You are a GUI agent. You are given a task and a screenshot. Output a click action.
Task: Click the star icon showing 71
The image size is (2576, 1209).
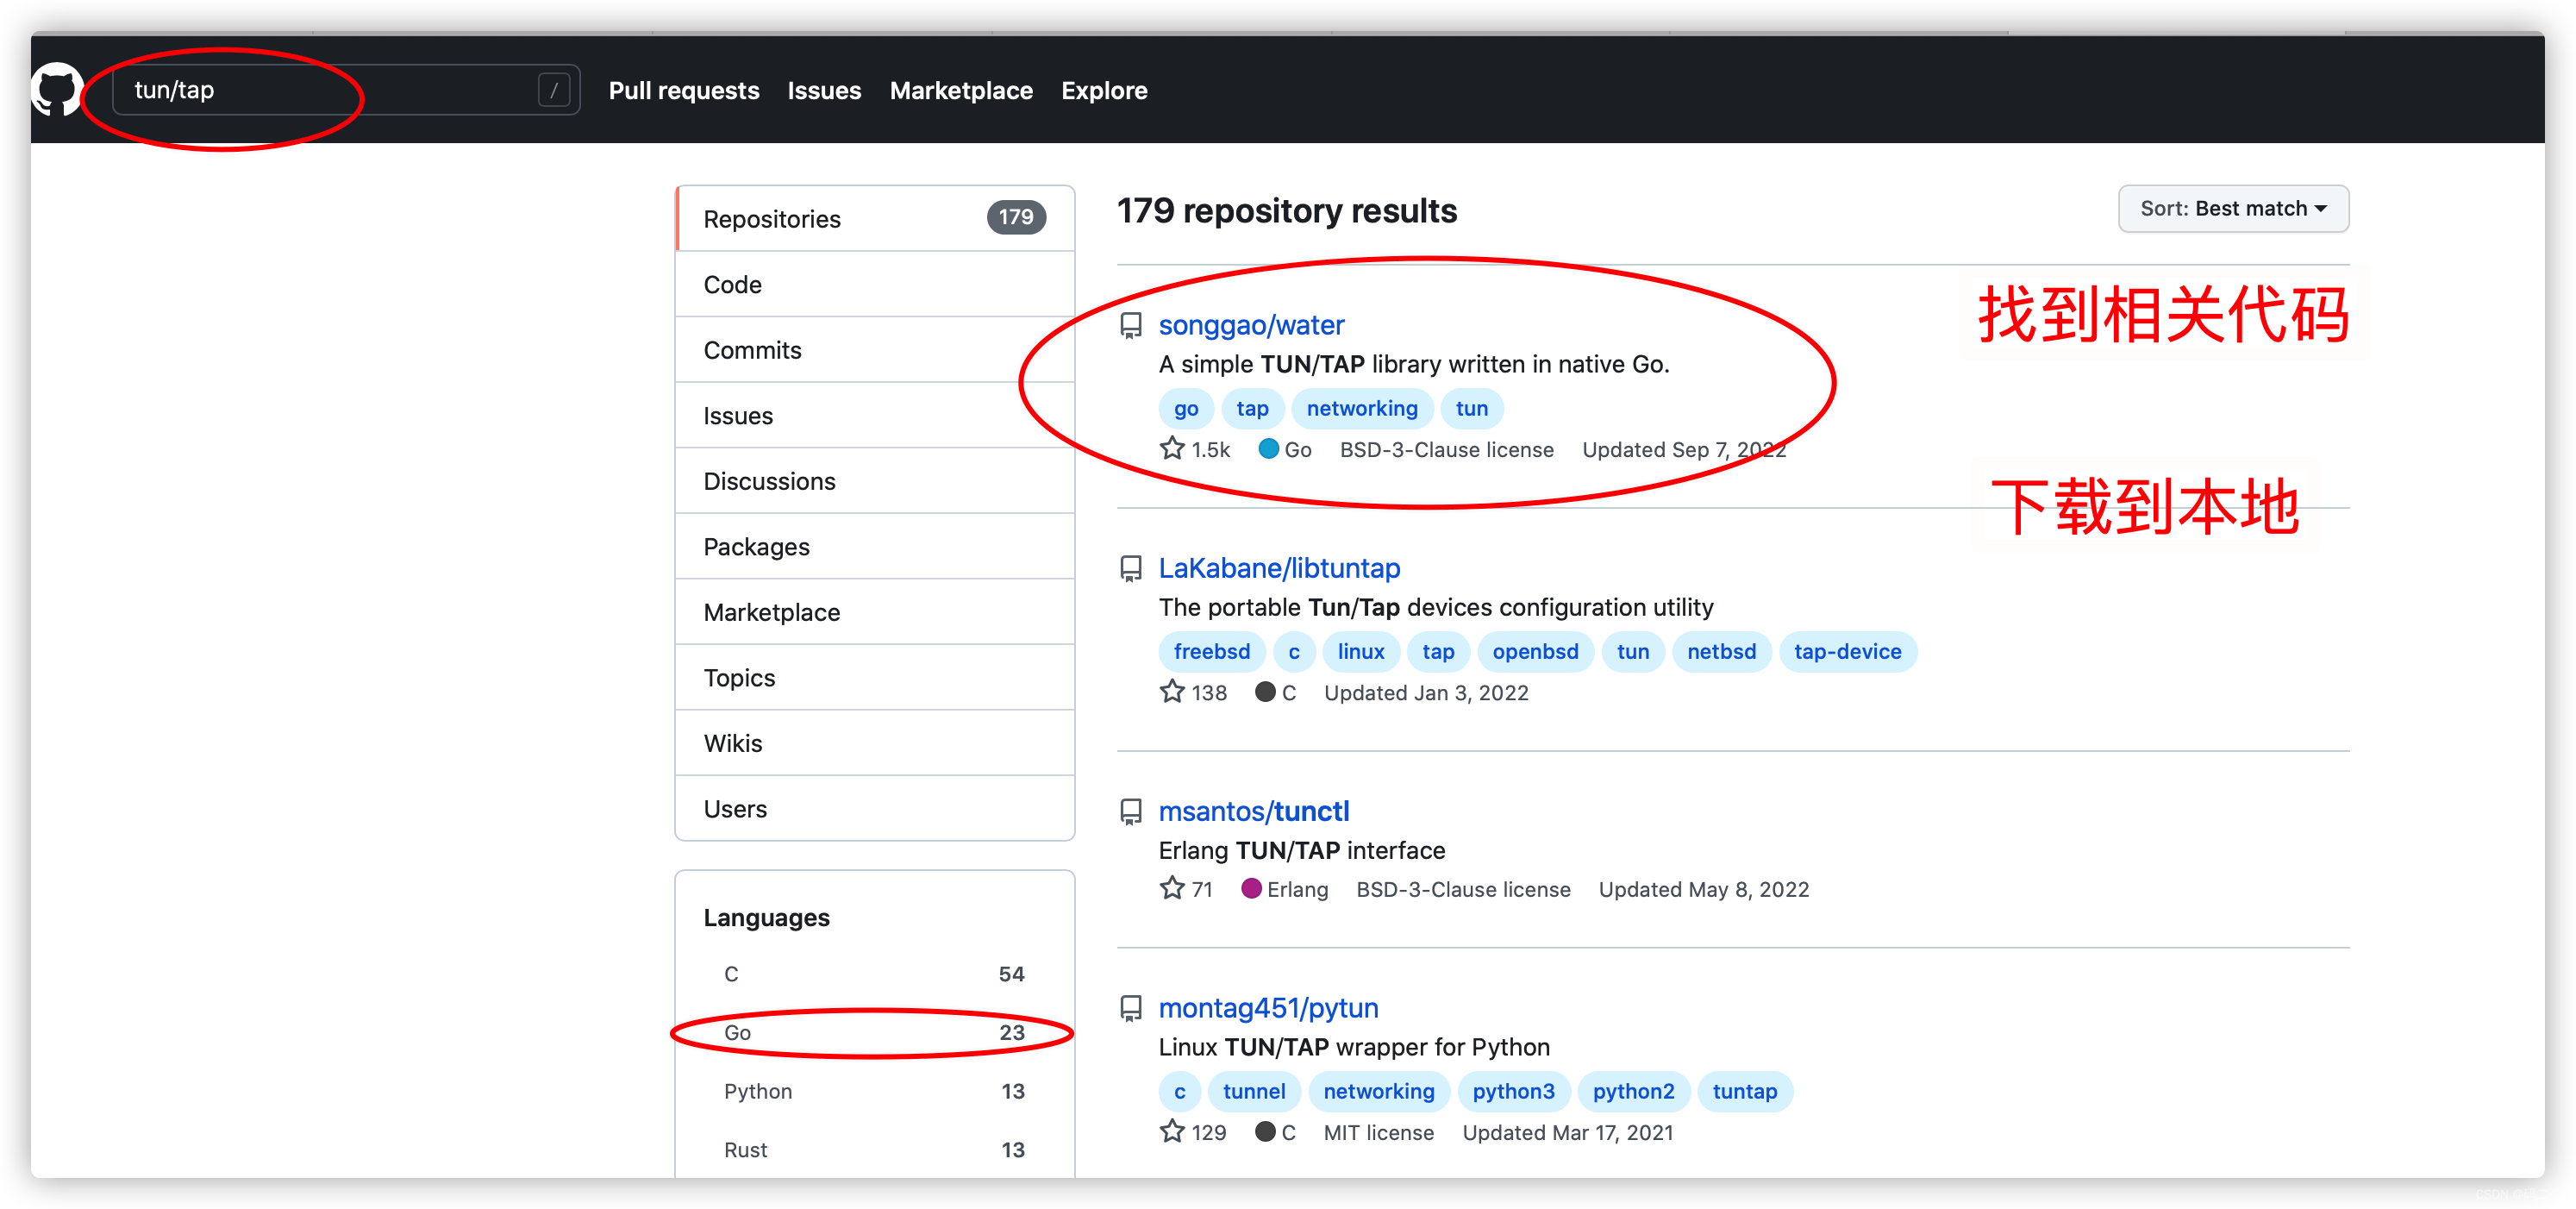tap(1172, 888)
